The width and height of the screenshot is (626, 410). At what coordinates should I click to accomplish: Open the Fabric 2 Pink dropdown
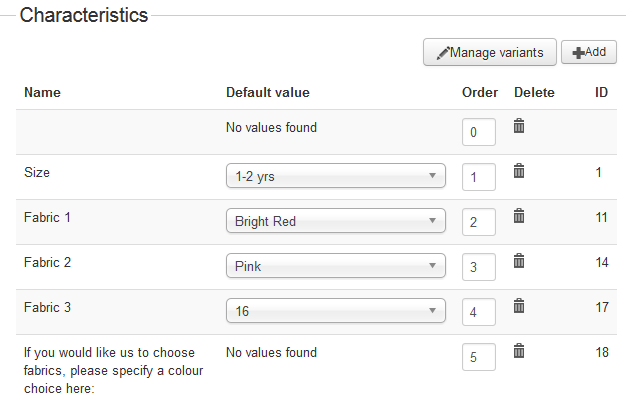[x=336, y=266]
